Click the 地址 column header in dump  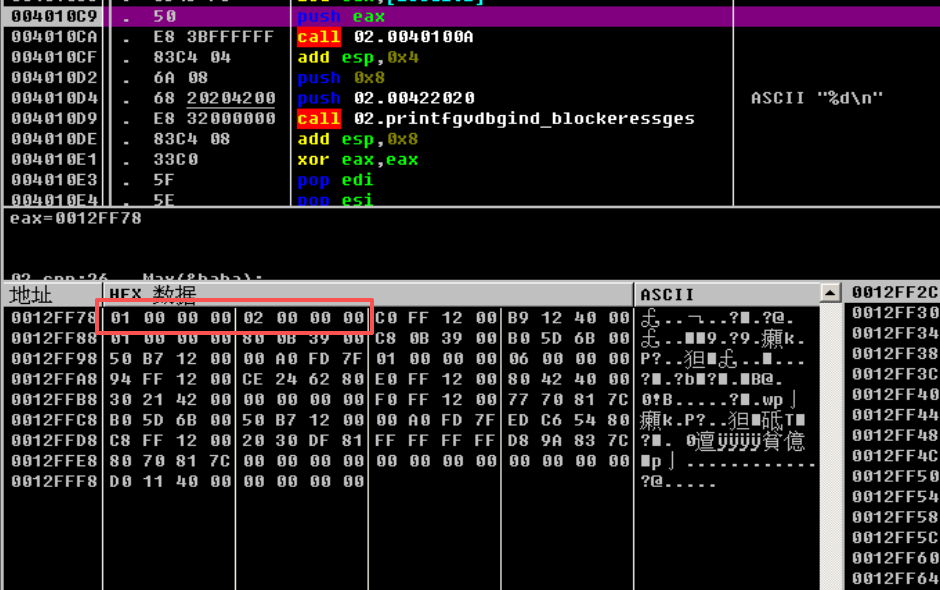tap(53, 294)
